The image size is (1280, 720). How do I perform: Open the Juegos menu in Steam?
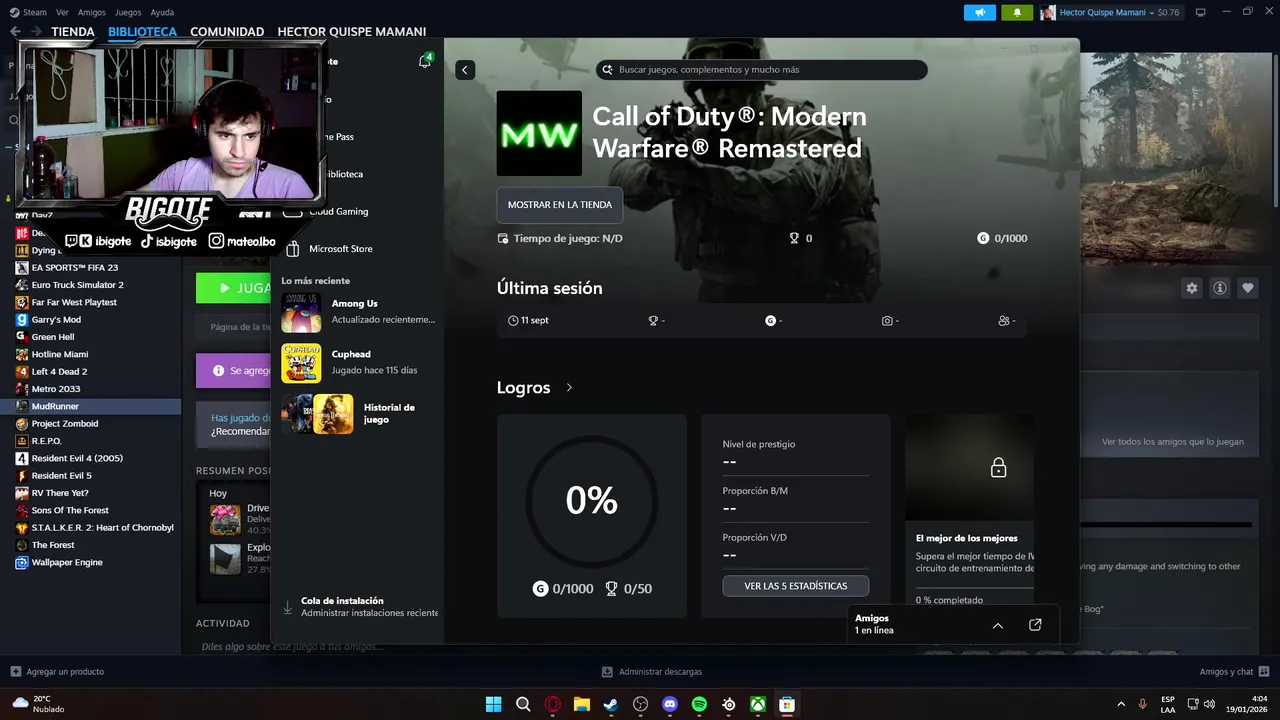pyautogui.click(x=128, y=12)
